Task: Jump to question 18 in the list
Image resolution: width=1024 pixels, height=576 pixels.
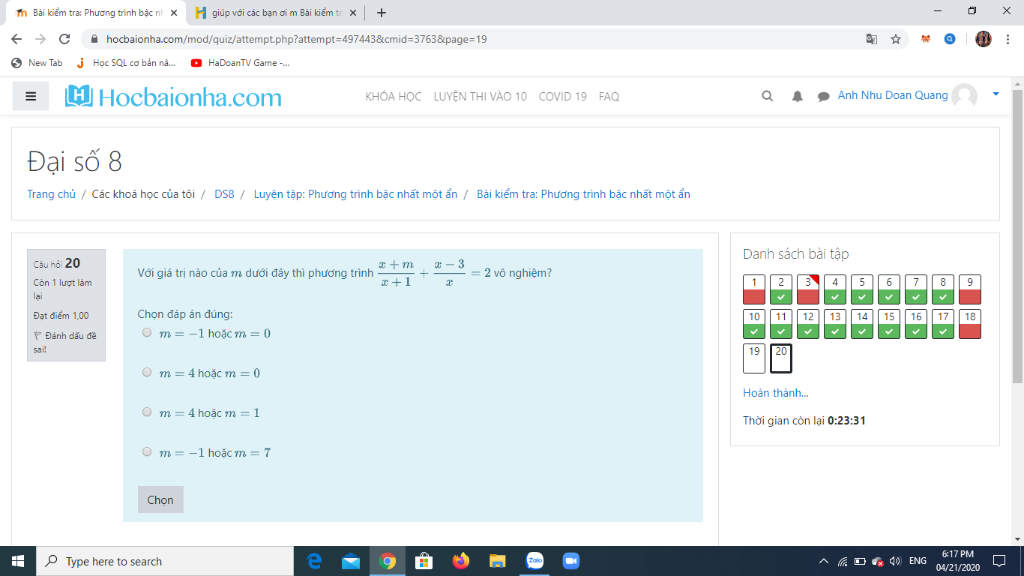Action: [x=970, y=324]
